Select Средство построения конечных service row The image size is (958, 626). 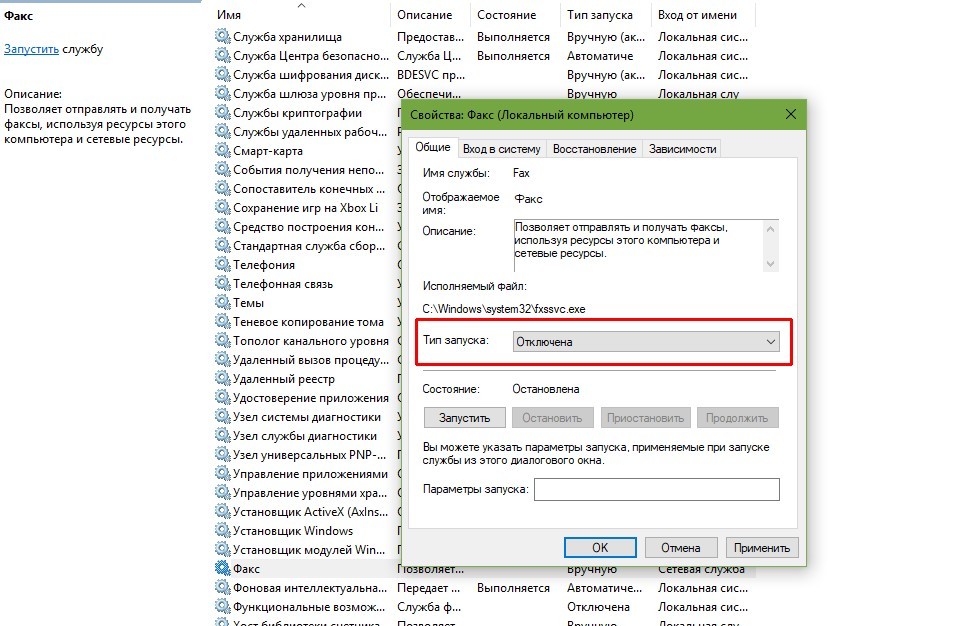pos(309,227)
